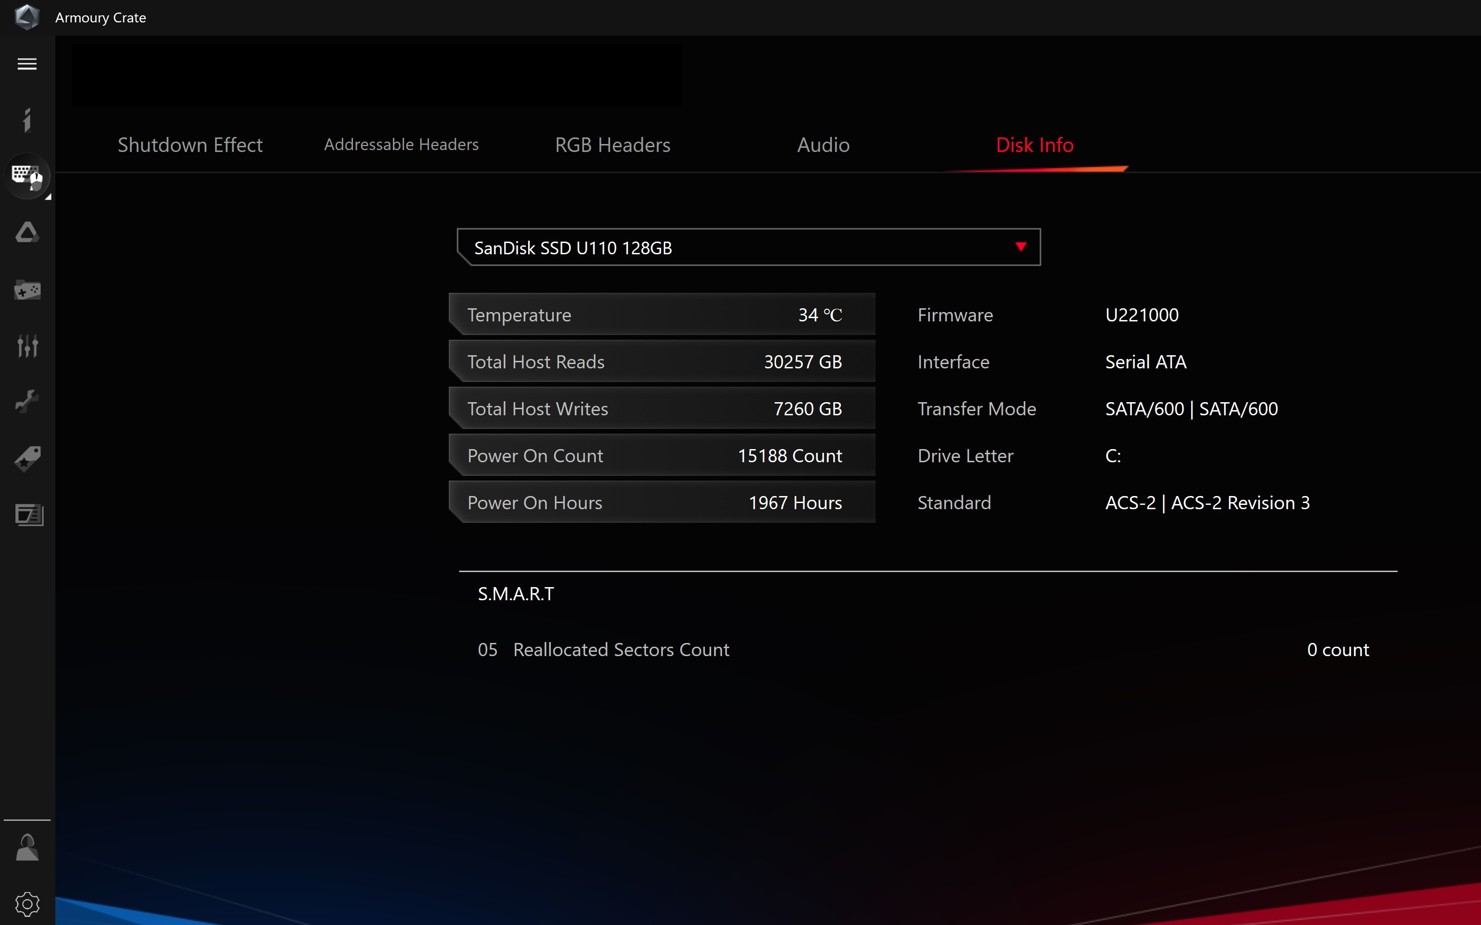Open the price tag deals sidebar icon
The image size is (1481, 925).
[x=27, y=458]
